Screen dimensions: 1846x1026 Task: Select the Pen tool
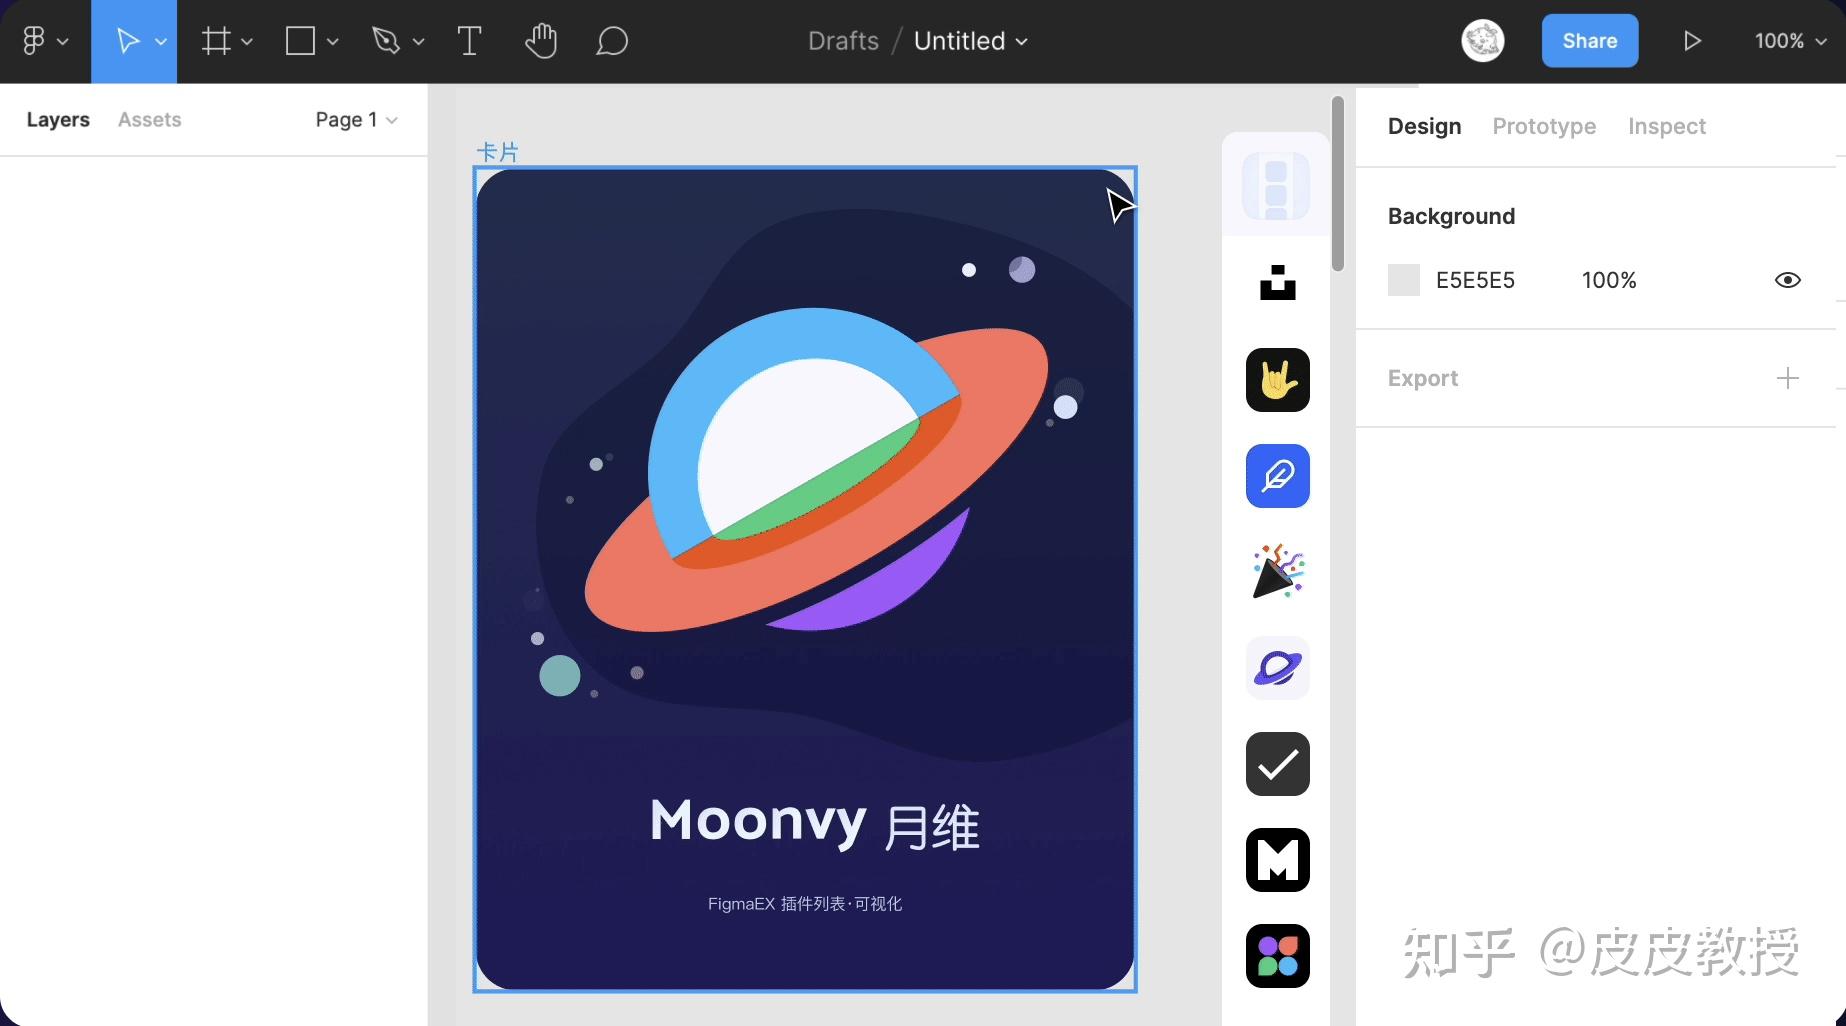click(x=386, y=41)
